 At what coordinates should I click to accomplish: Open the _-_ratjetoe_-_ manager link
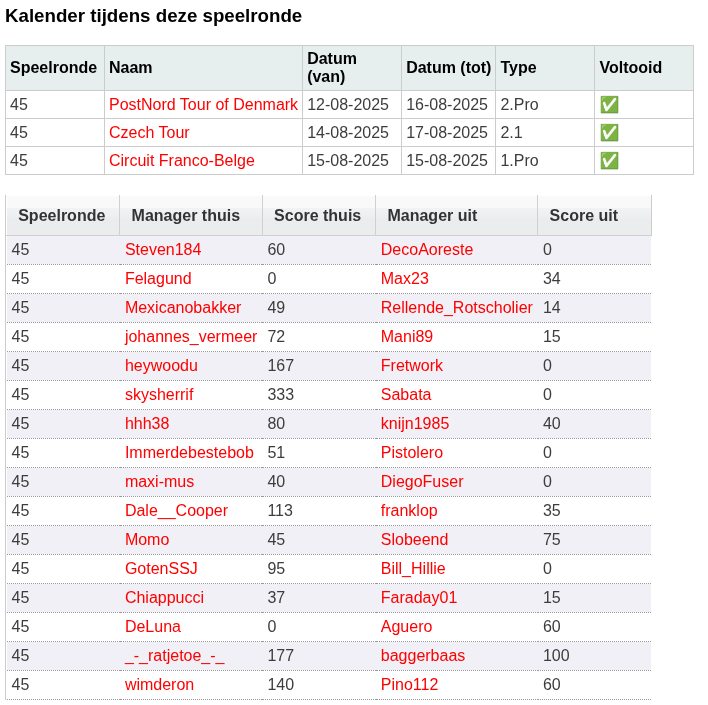point(175,655)
